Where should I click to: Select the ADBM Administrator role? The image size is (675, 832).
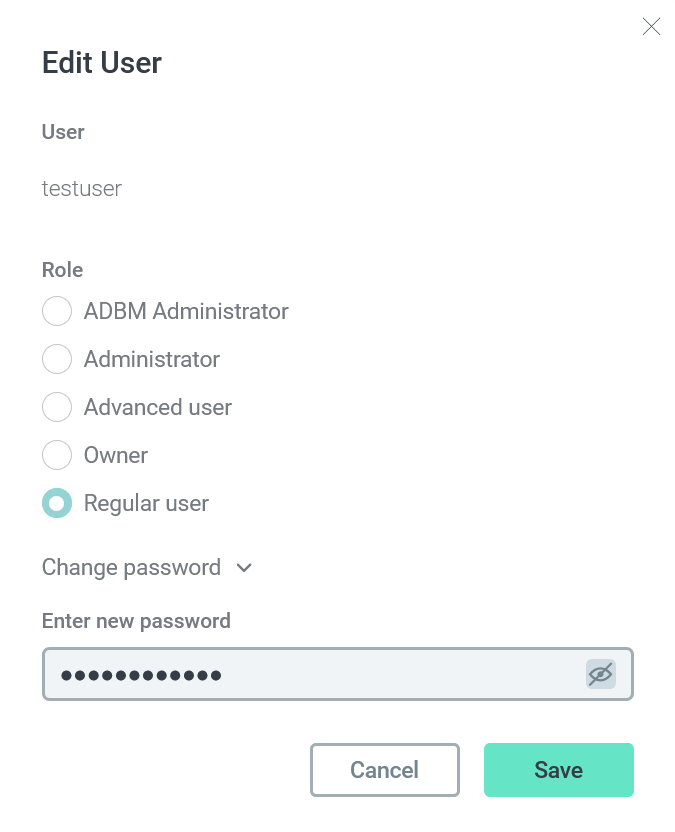click(57, 311)
